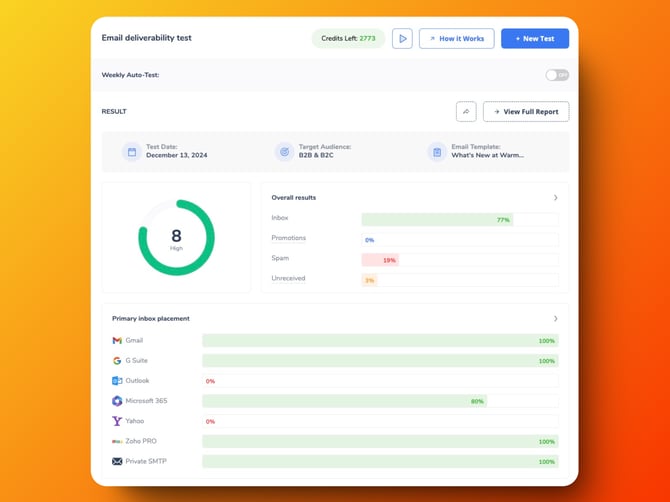670x502 pixels.
Task: Start a New Test
Action: pos(535,38)
